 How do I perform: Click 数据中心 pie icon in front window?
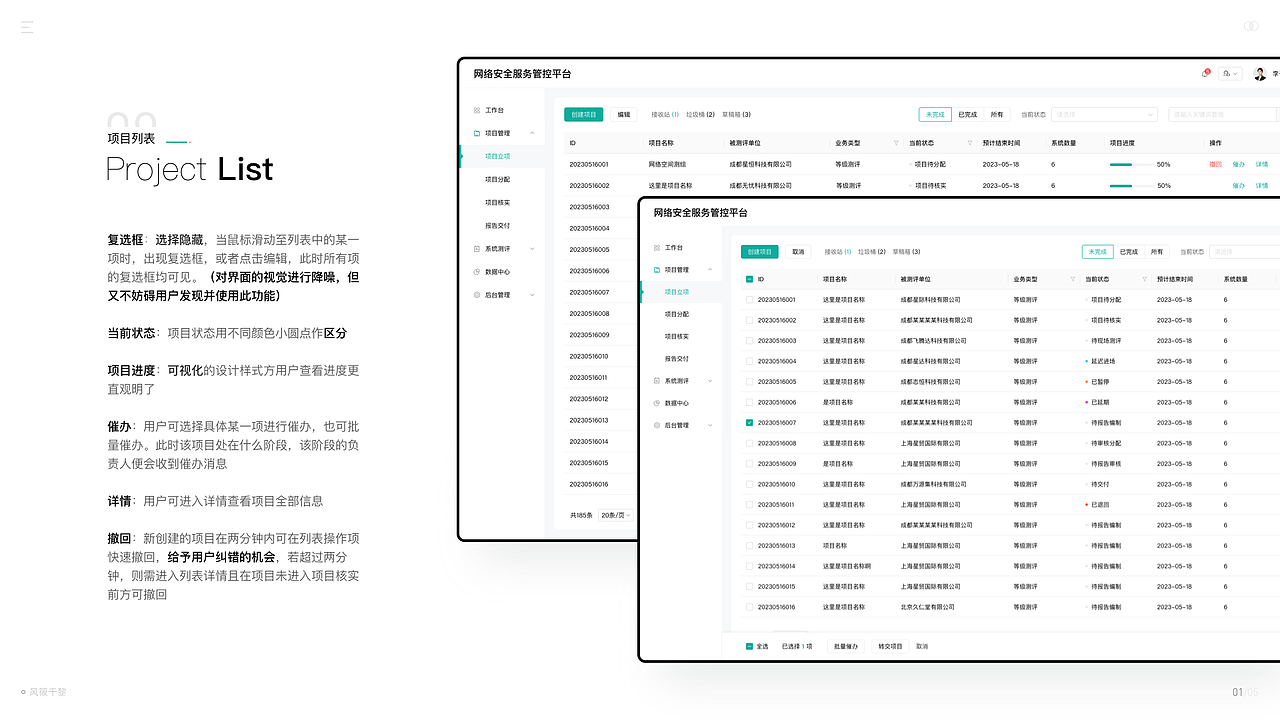tap(656, 403)
